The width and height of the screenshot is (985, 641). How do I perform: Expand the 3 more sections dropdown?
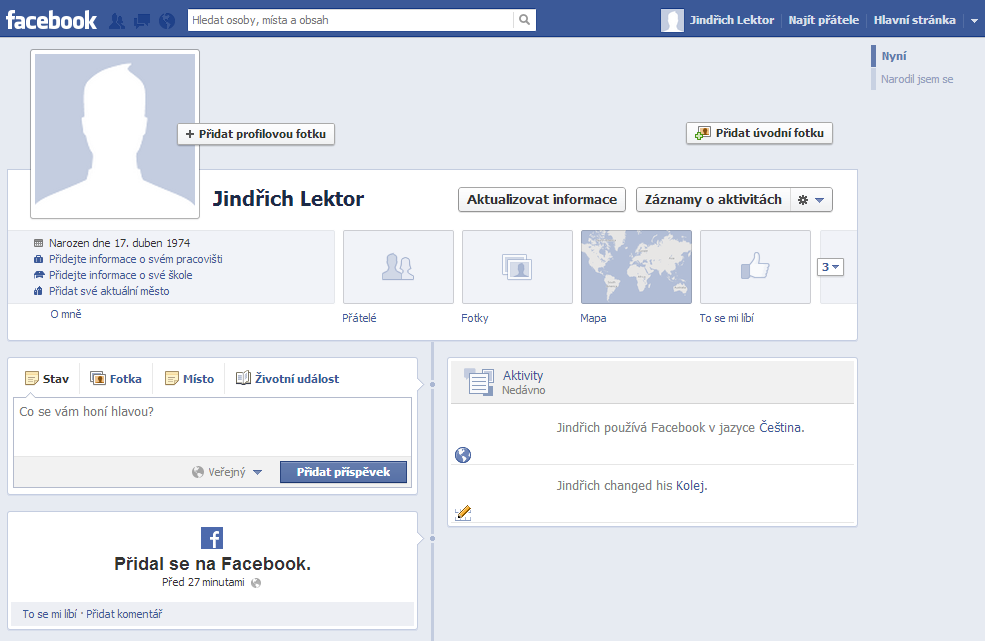830,267
